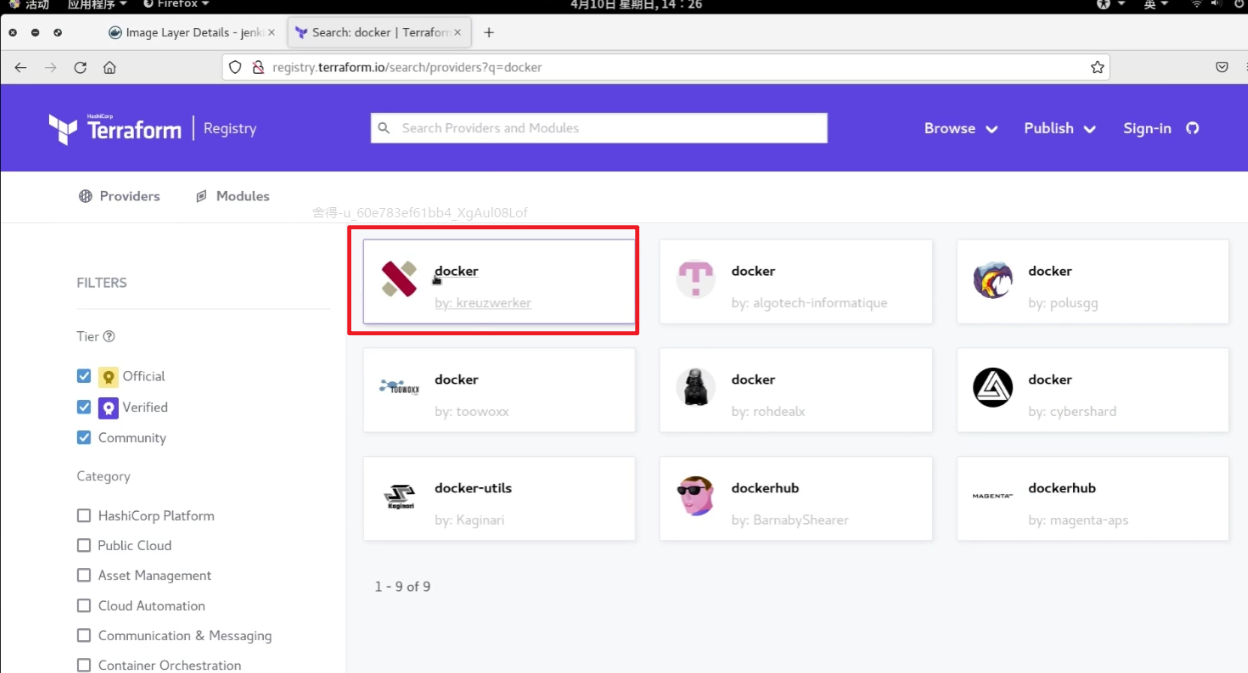Screen dimensions: 1248x673
Task: Open the clock and calendar in top bar
Action: click(x=636, y=5)
